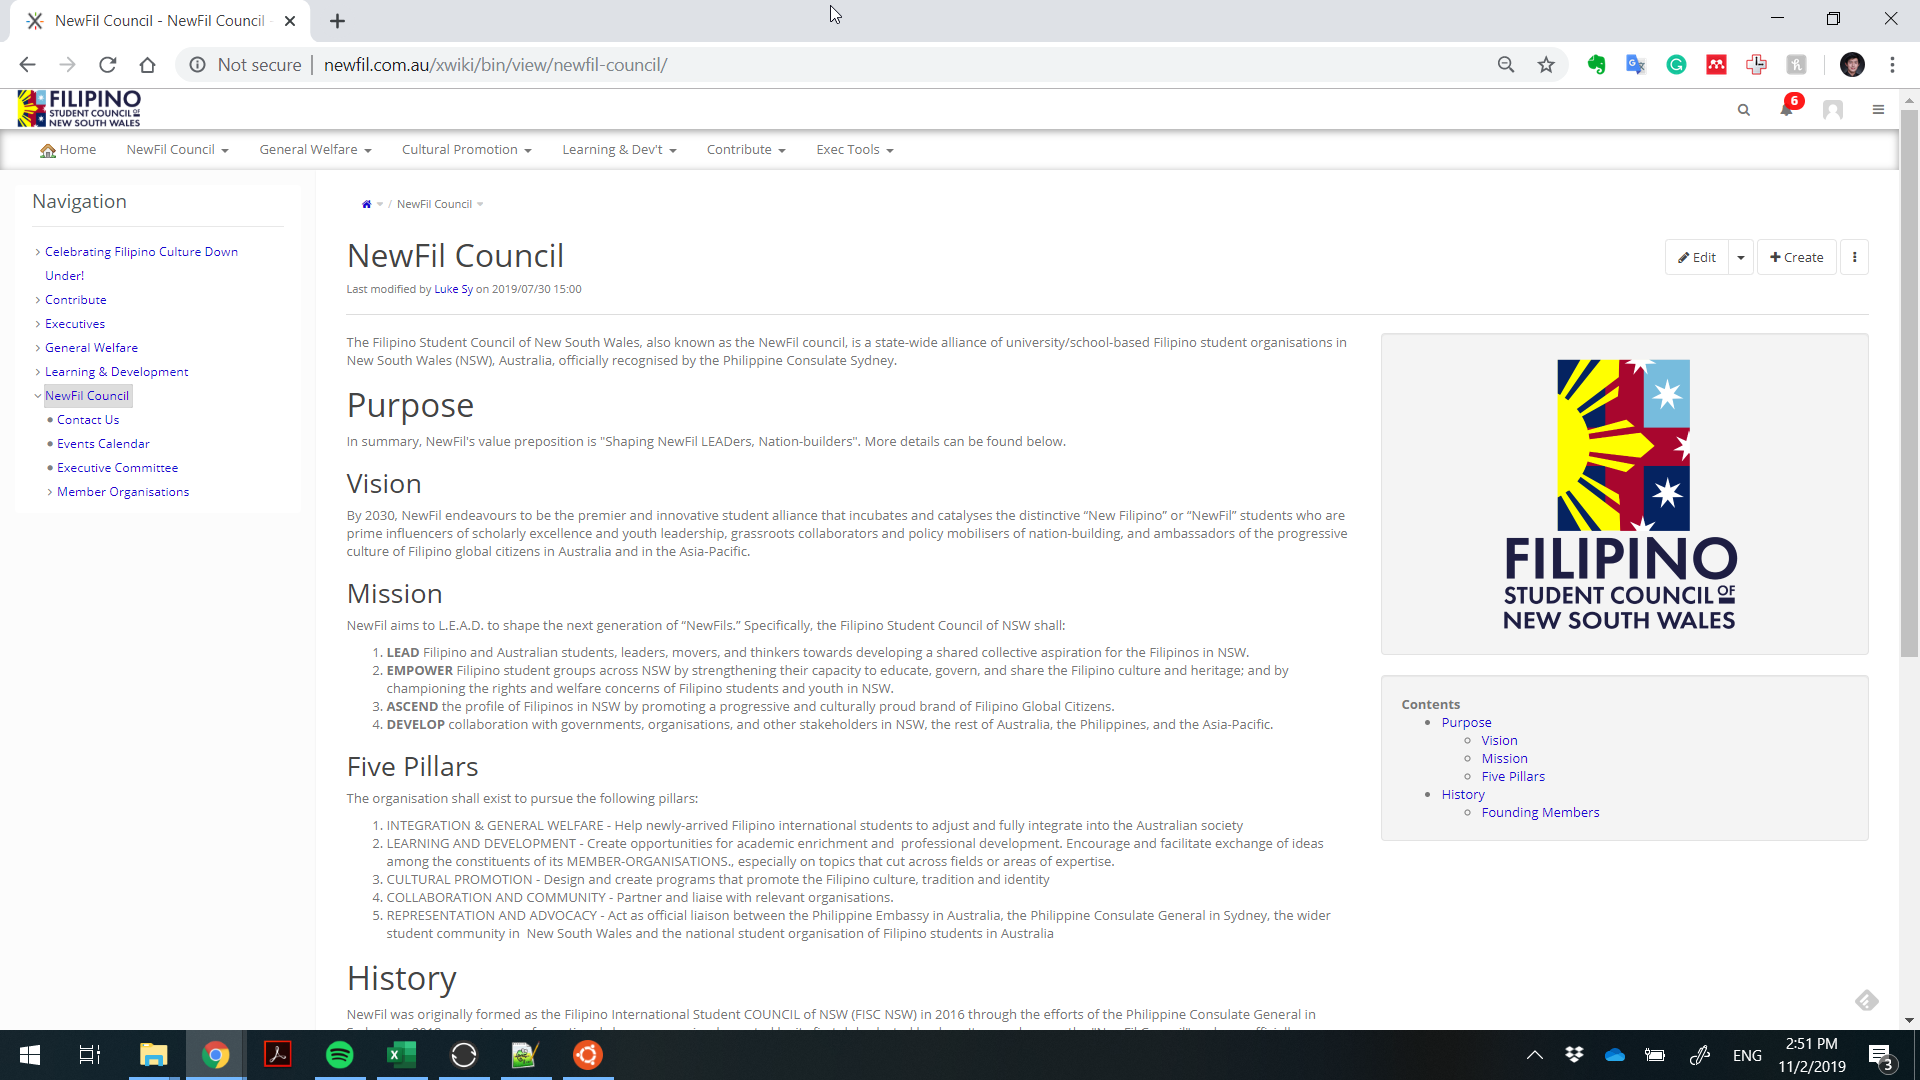
Task: Click the Filipino Student Council logo in header
Action: 79,108
